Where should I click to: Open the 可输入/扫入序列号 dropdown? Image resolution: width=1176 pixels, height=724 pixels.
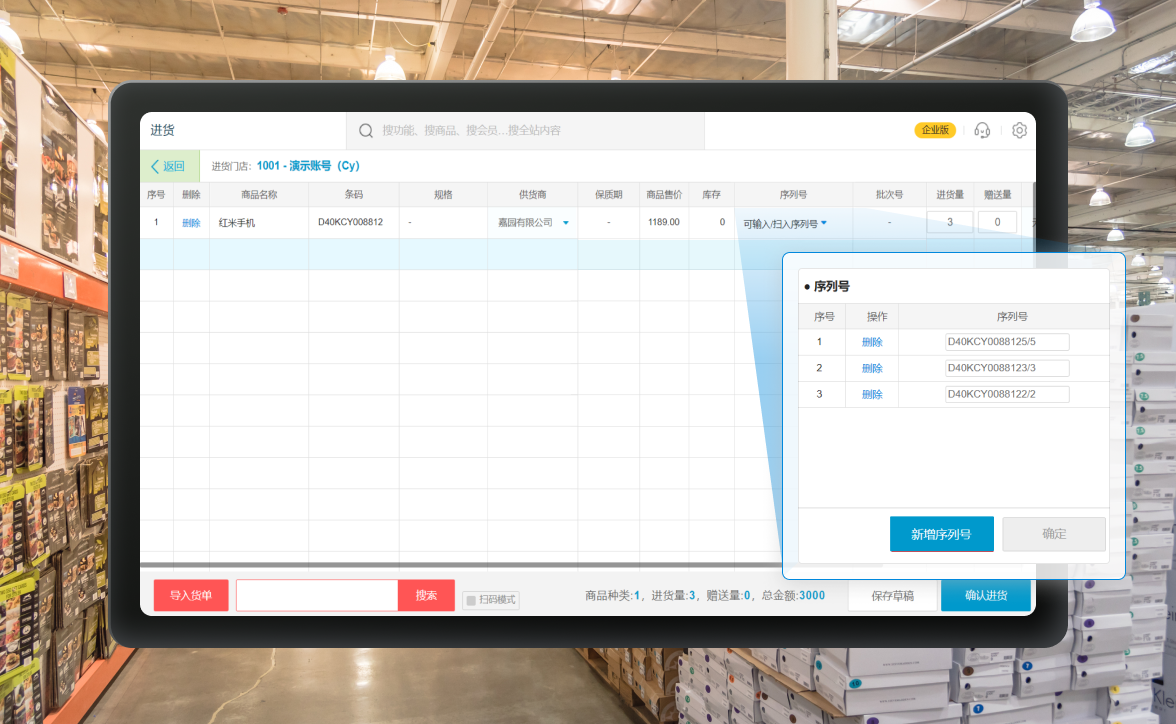[824, 224]
